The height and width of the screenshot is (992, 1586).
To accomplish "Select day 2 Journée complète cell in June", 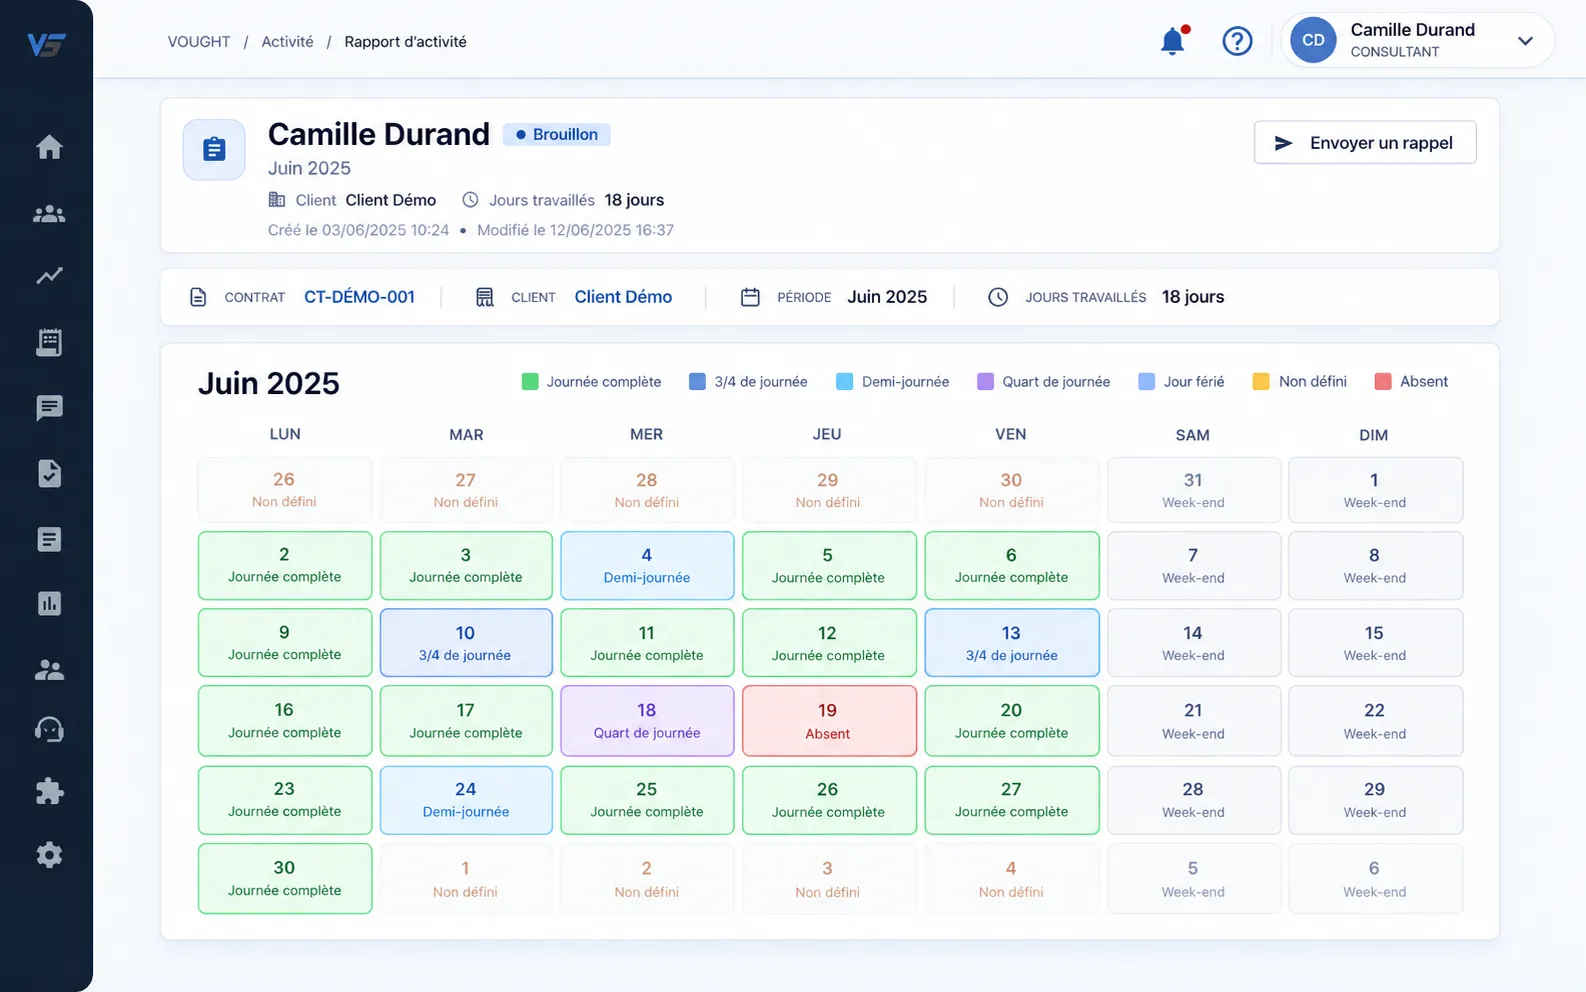I will click(x=285, y=566).
